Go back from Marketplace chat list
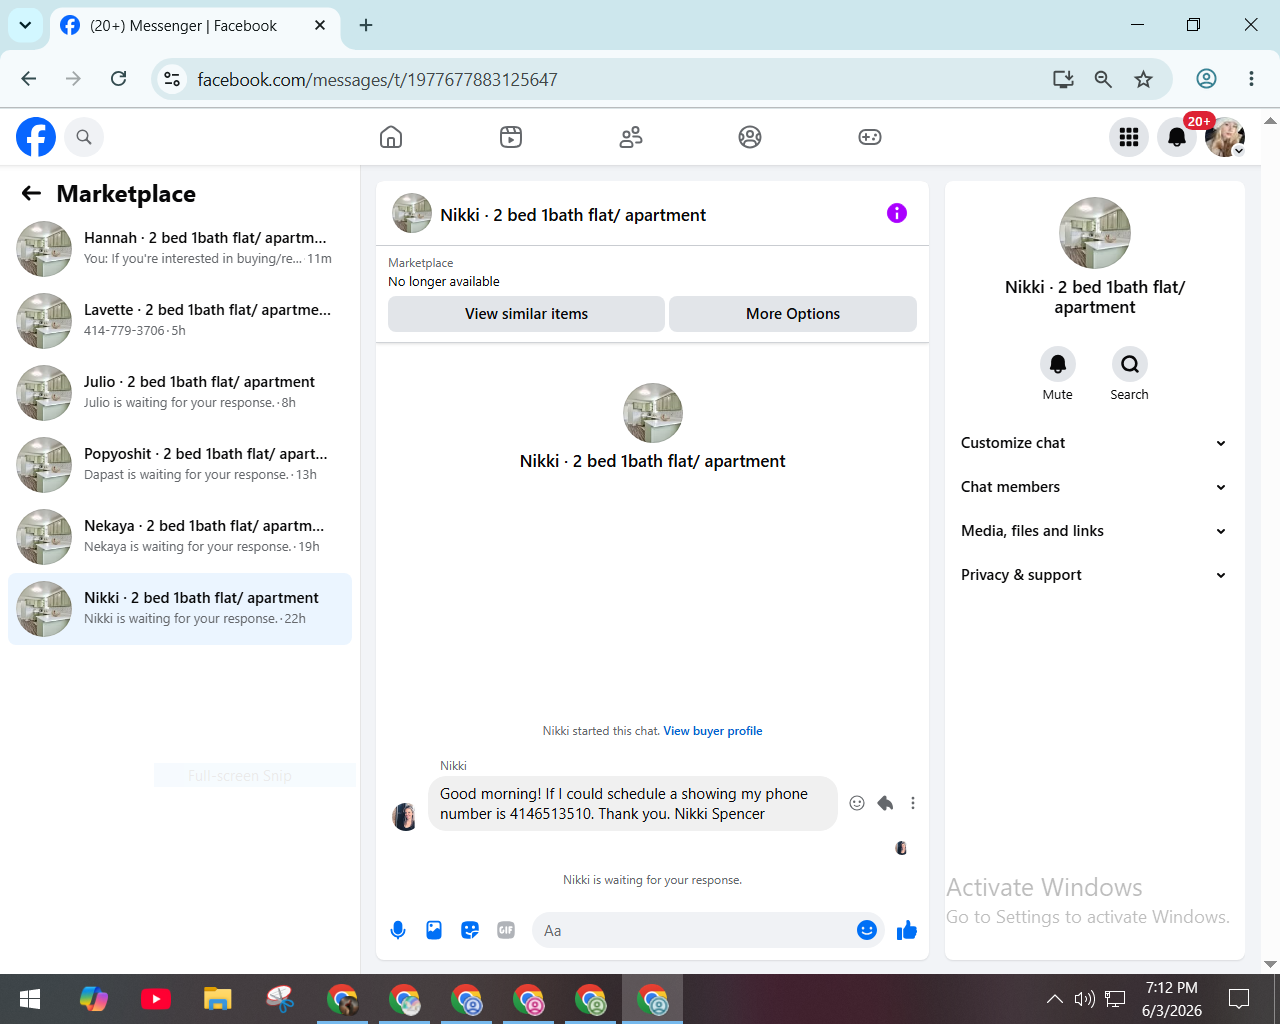The width and height of the screenshot is (1280, 1024). point(32,193)
